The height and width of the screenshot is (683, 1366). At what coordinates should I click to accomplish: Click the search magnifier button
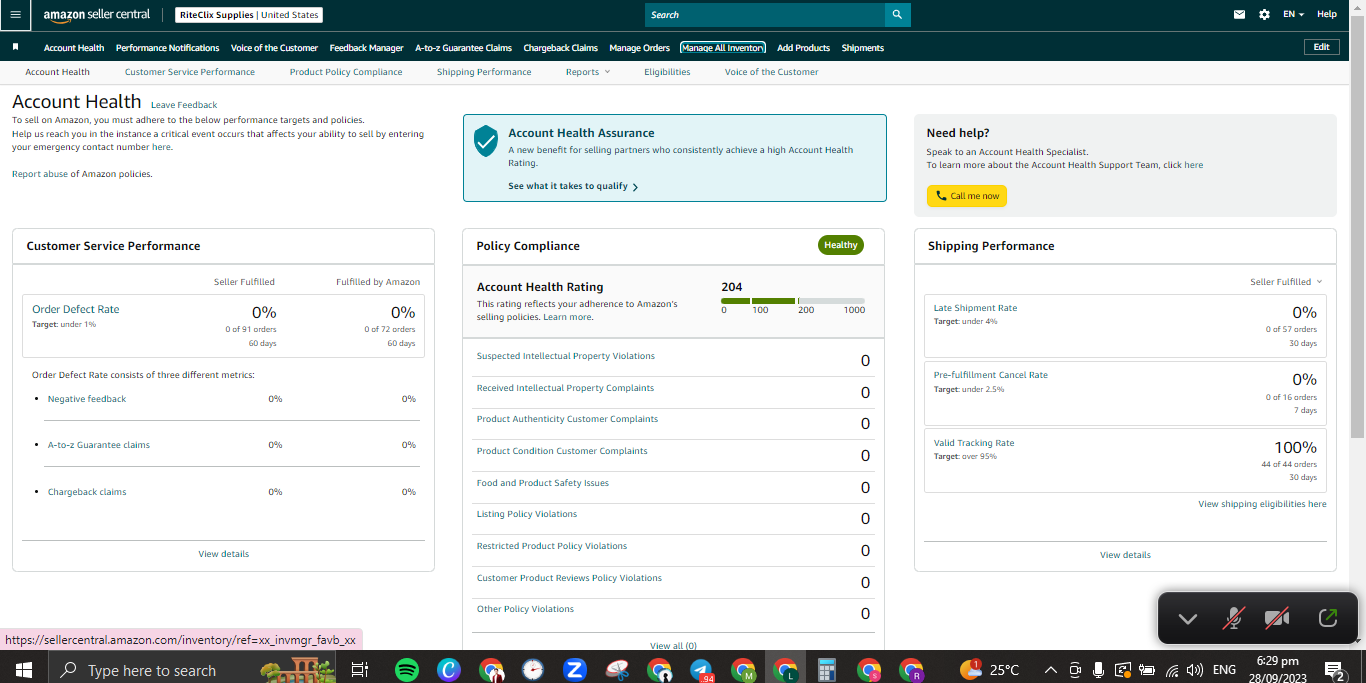tap(897, 15)
